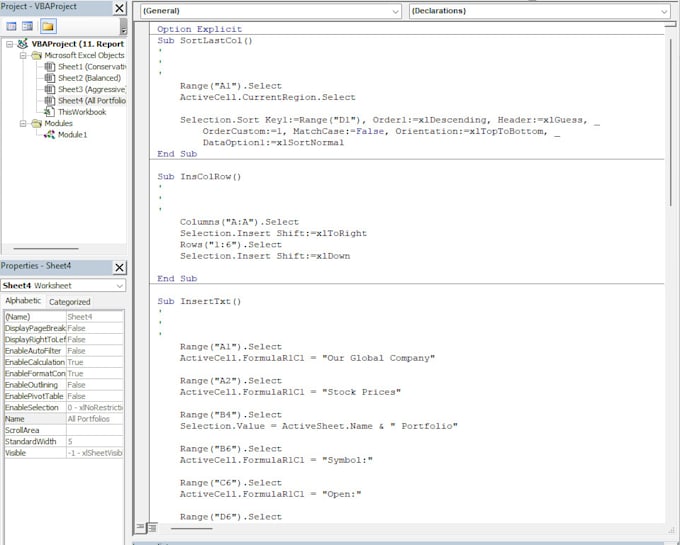Screen dimensions: 680x545
Task: Click the Microsoft Excel Objects folder icon
Action: (x=36, y=55)
